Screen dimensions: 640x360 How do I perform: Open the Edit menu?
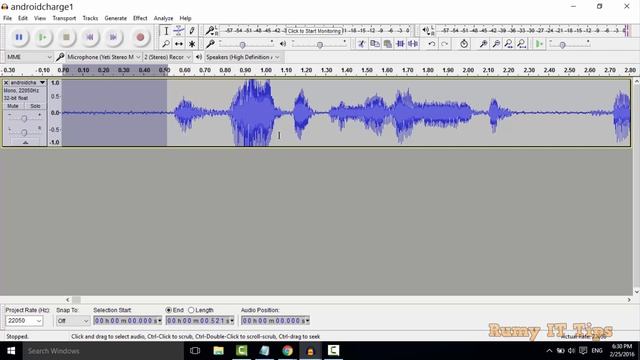coord(23,18)
